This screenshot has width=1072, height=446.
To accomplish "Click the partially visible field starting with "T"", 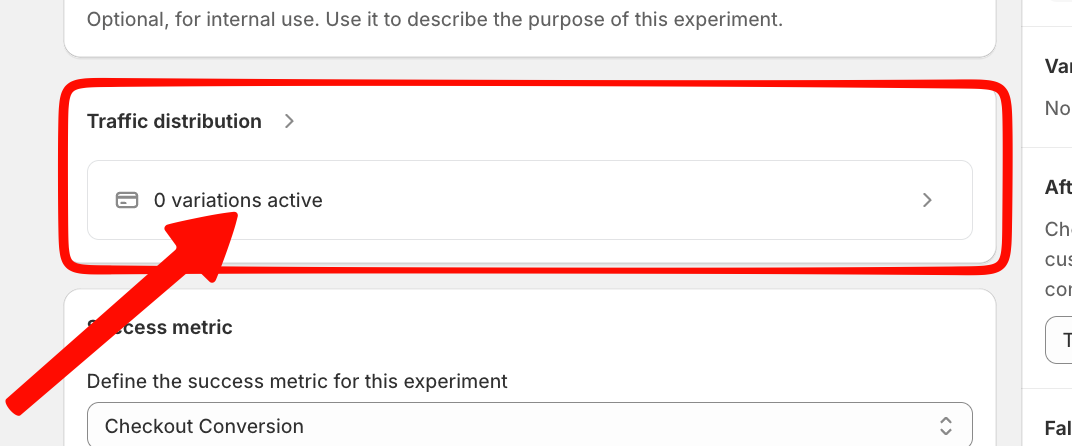I will 1060,341.
